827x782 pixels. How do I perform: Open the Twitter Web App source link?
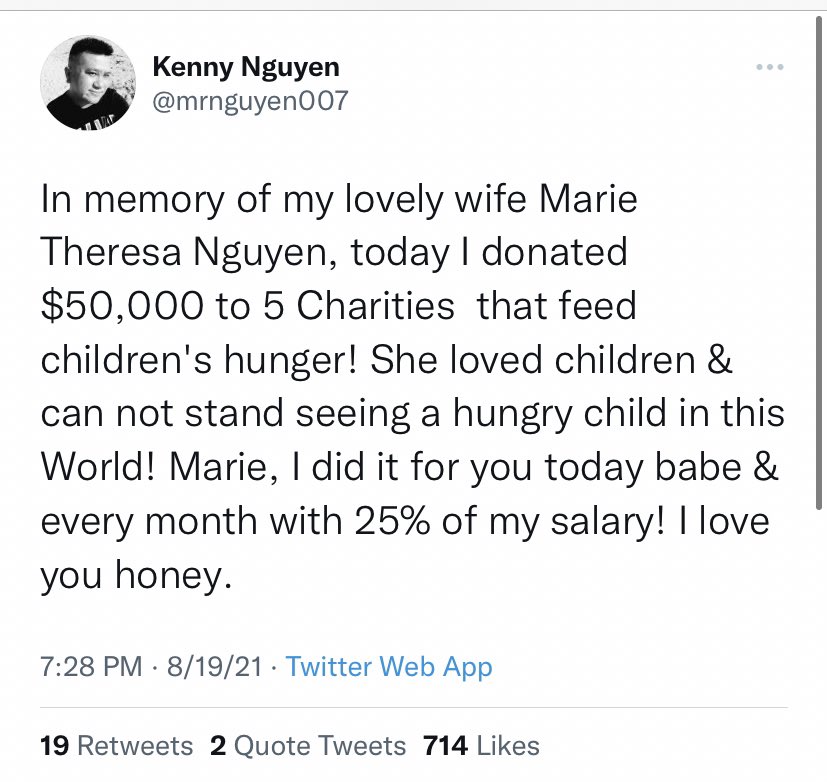pyautogui.click(x=389, y=667)
